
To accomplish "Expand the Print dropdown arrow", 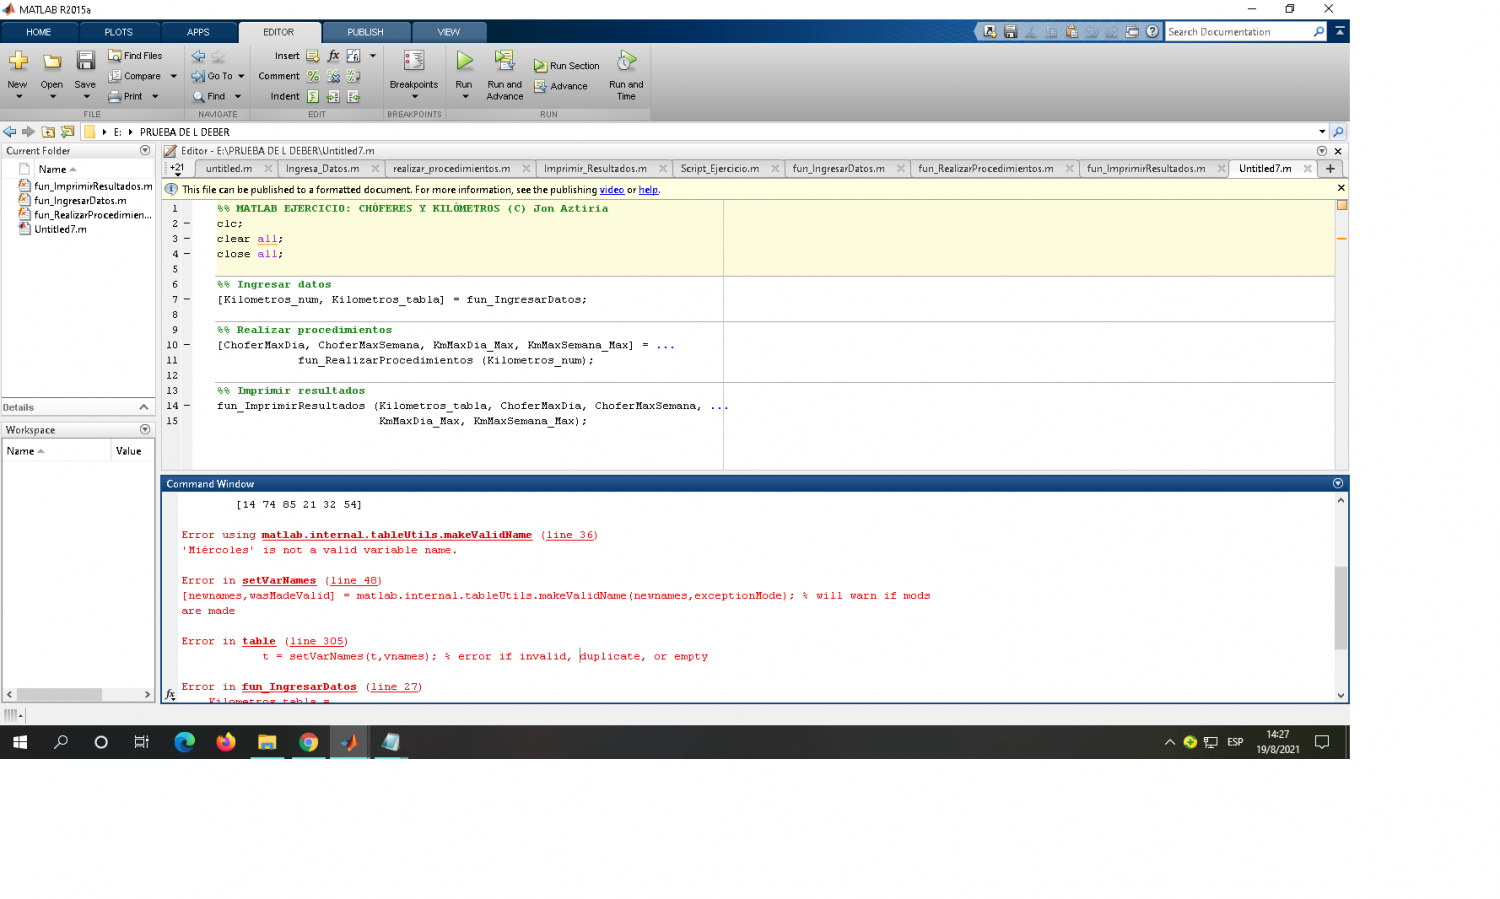I will coord(155,97).
